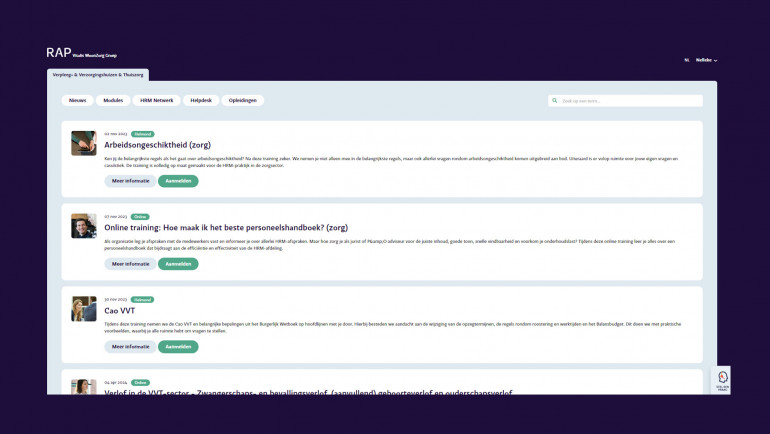Open the HRM Netwerk menu item
770x434 pixels.
157,100
